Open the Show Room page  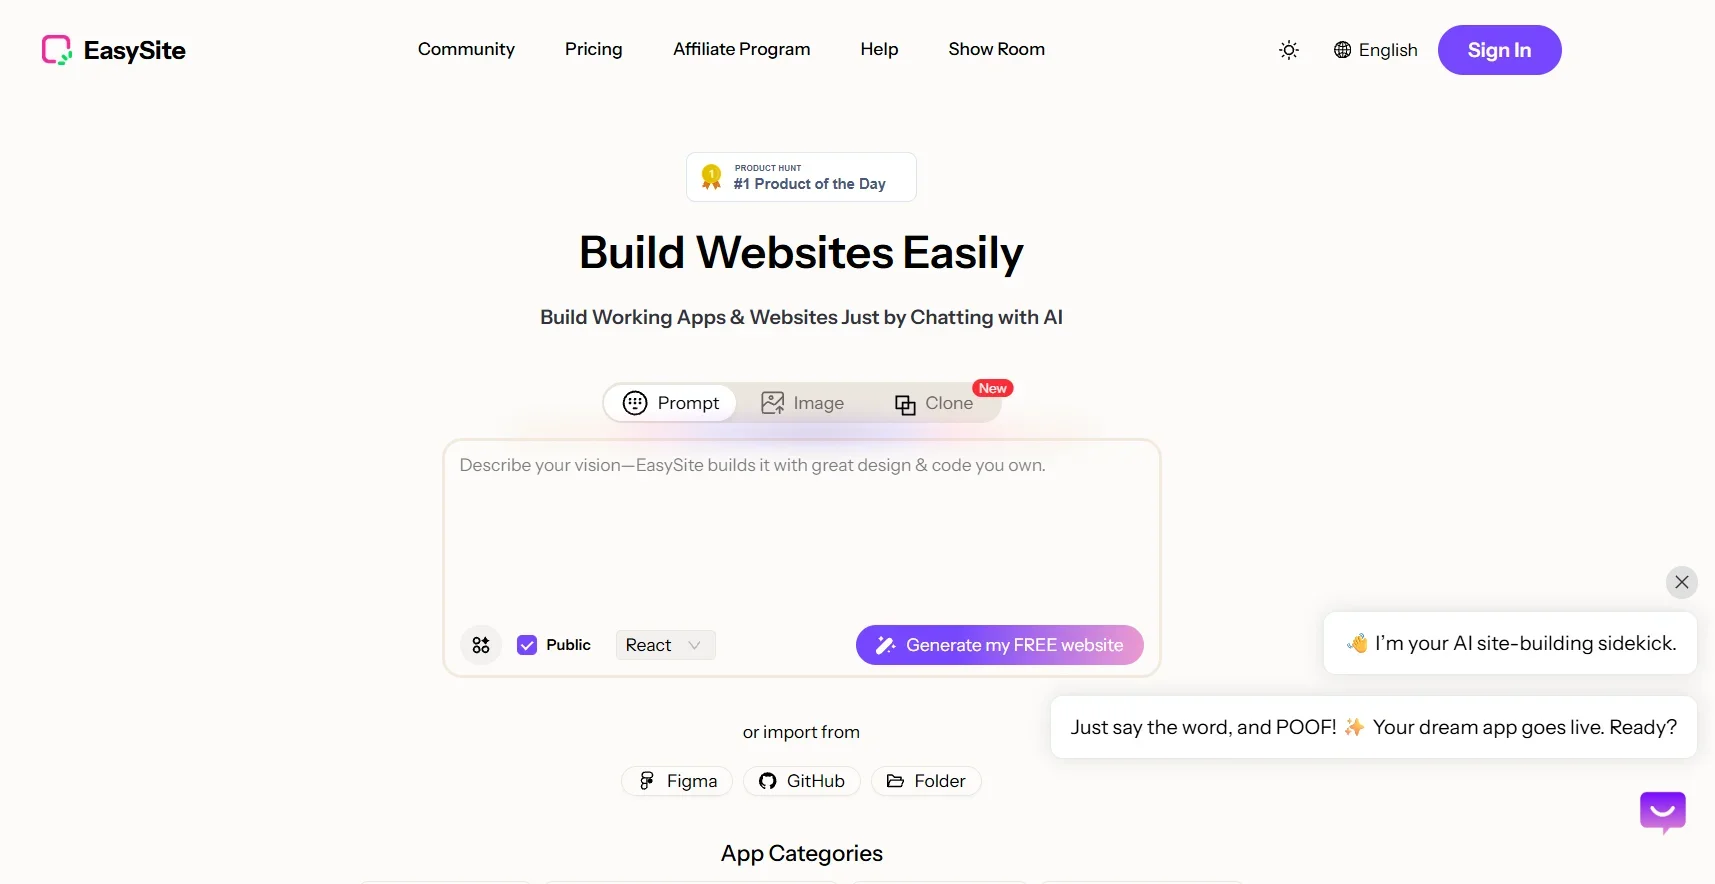click(996, 49)
